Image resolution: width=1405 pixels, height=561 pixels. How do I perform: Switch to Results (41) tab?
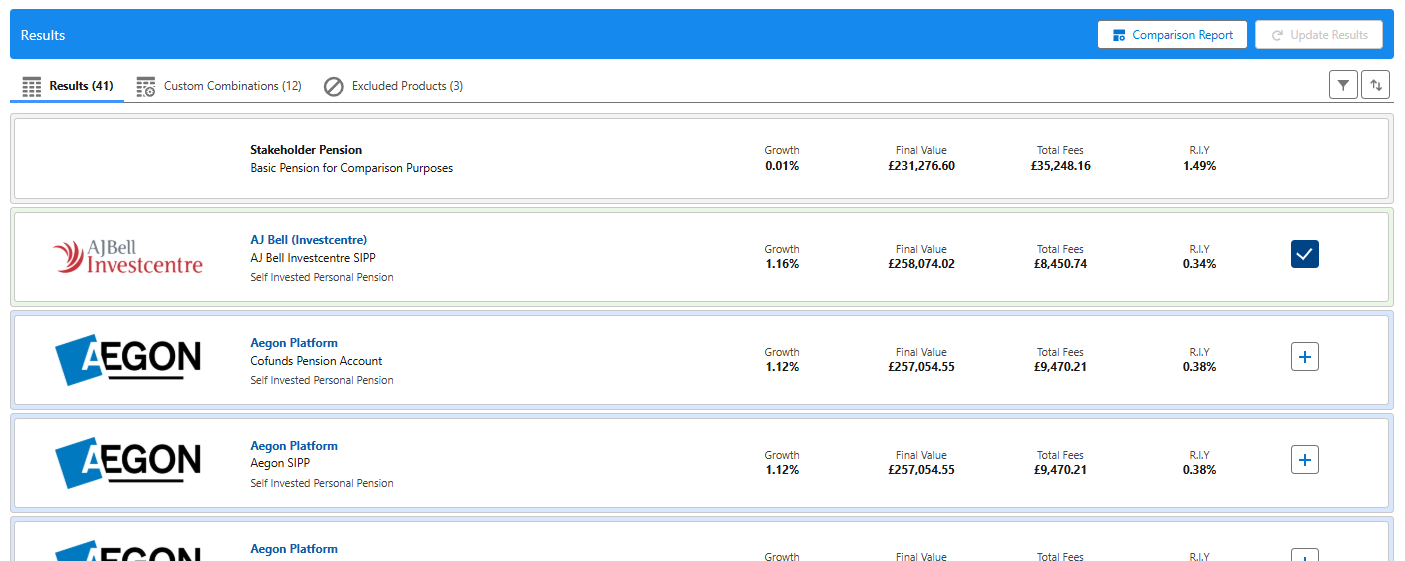tap(67, 86)
